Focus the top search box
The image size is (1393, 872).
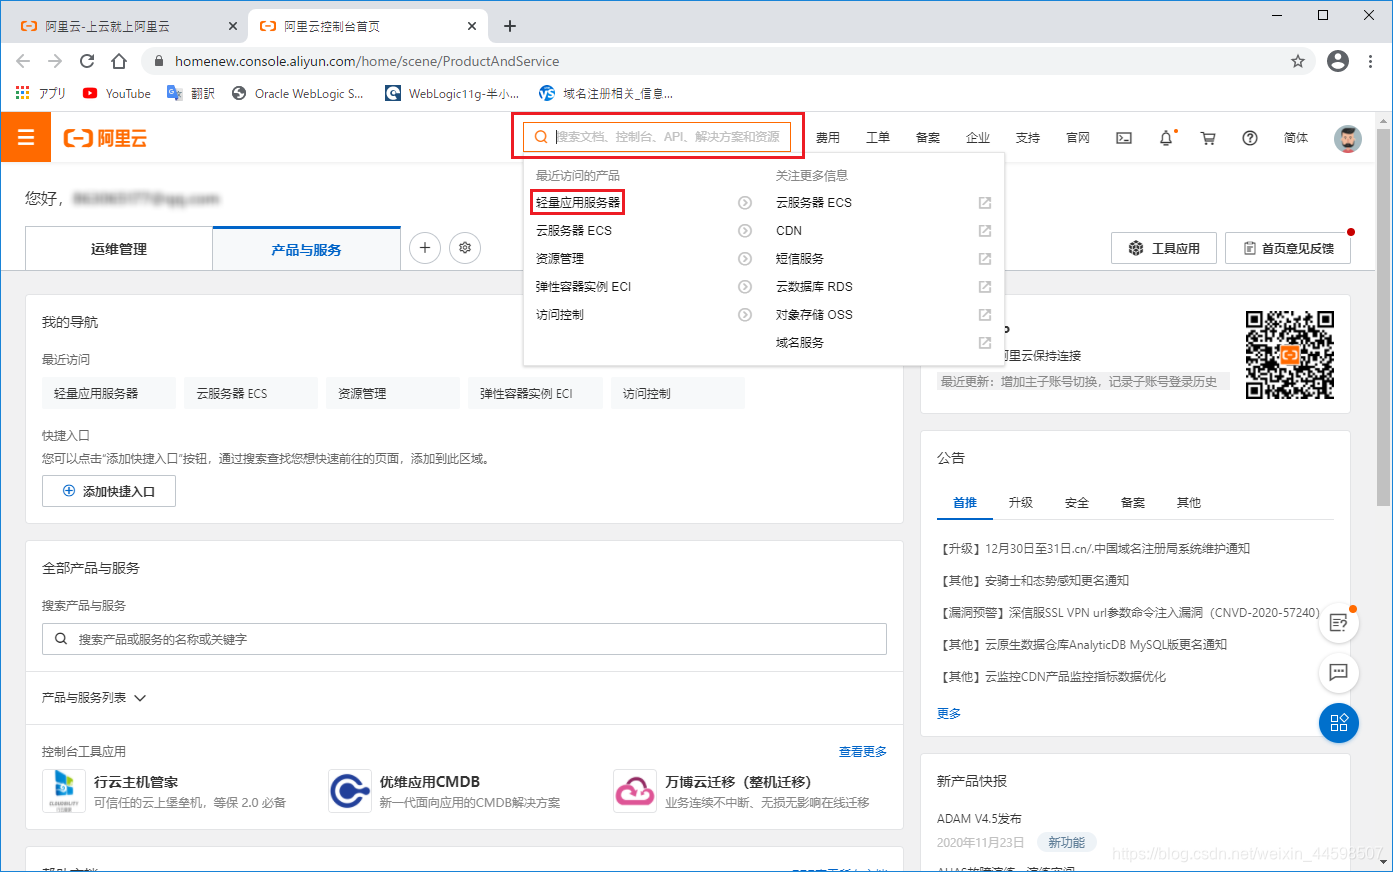(657, 137)
